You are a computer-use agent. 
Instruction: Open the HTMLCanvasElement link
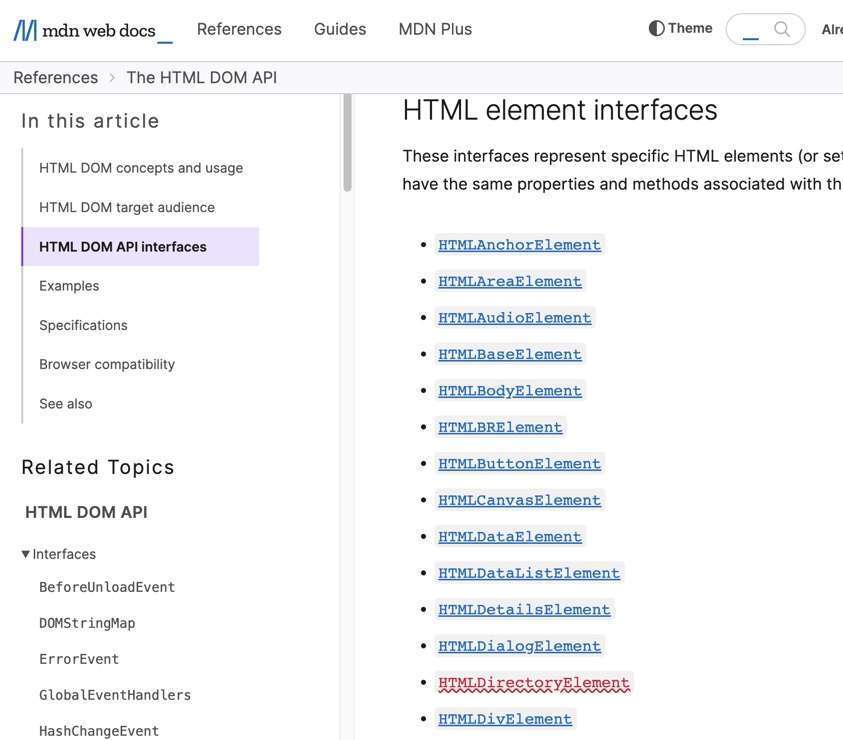tap(519, 500)
